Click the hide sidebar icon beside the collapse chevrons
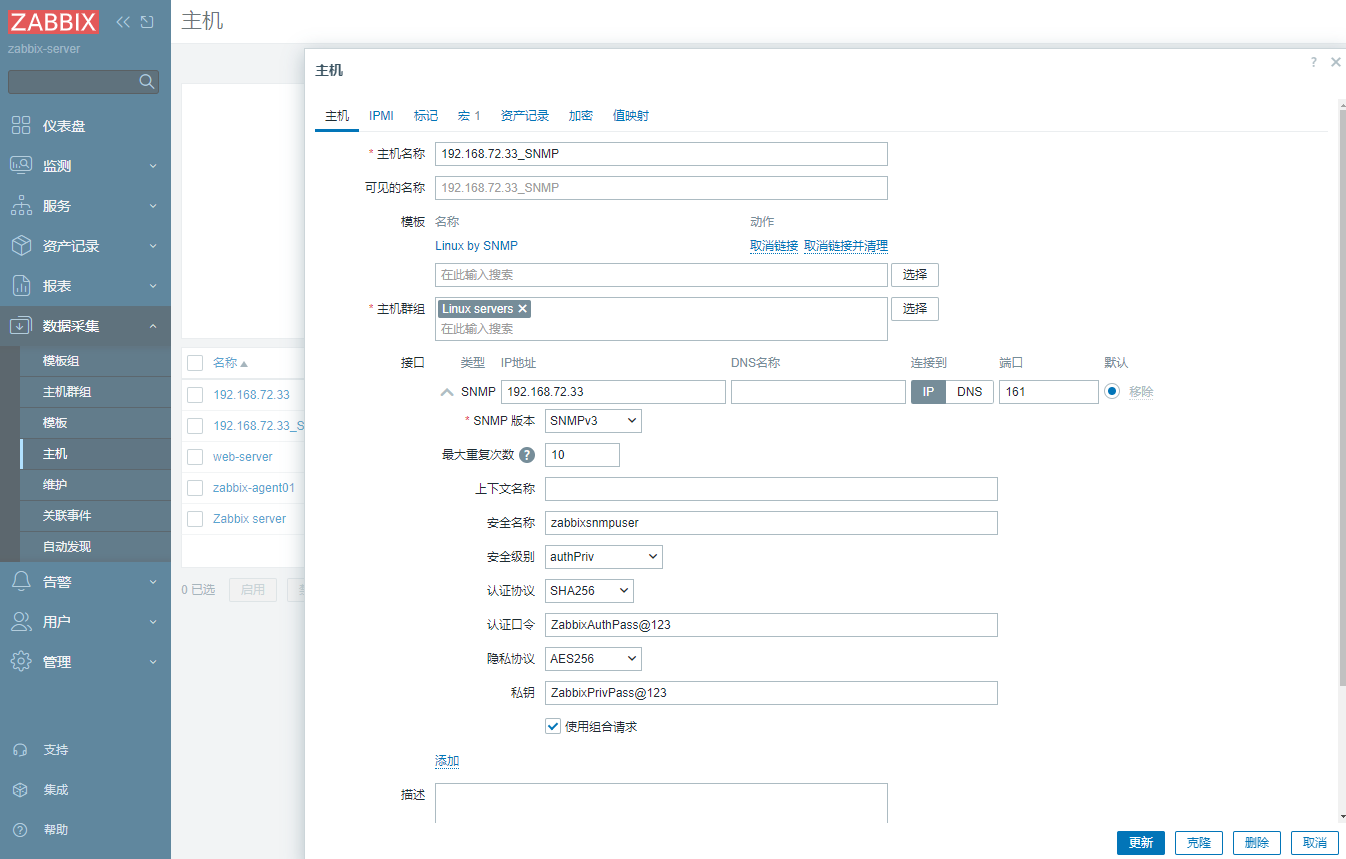Image resolution: width=1346 pixels, height=859 pixels. pos(147,21)
